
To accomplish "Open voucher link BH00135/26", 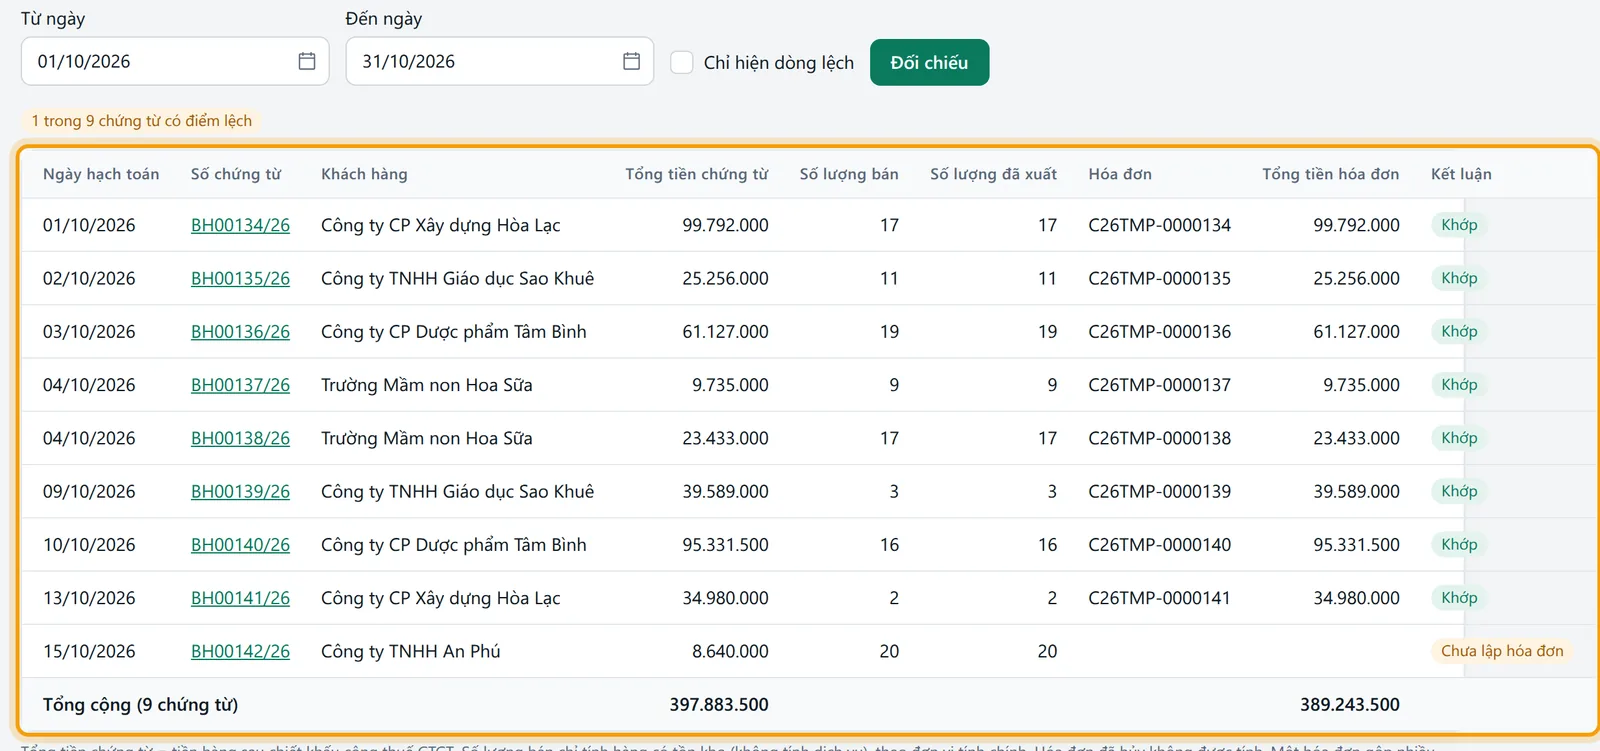I will tap(240, 278).
